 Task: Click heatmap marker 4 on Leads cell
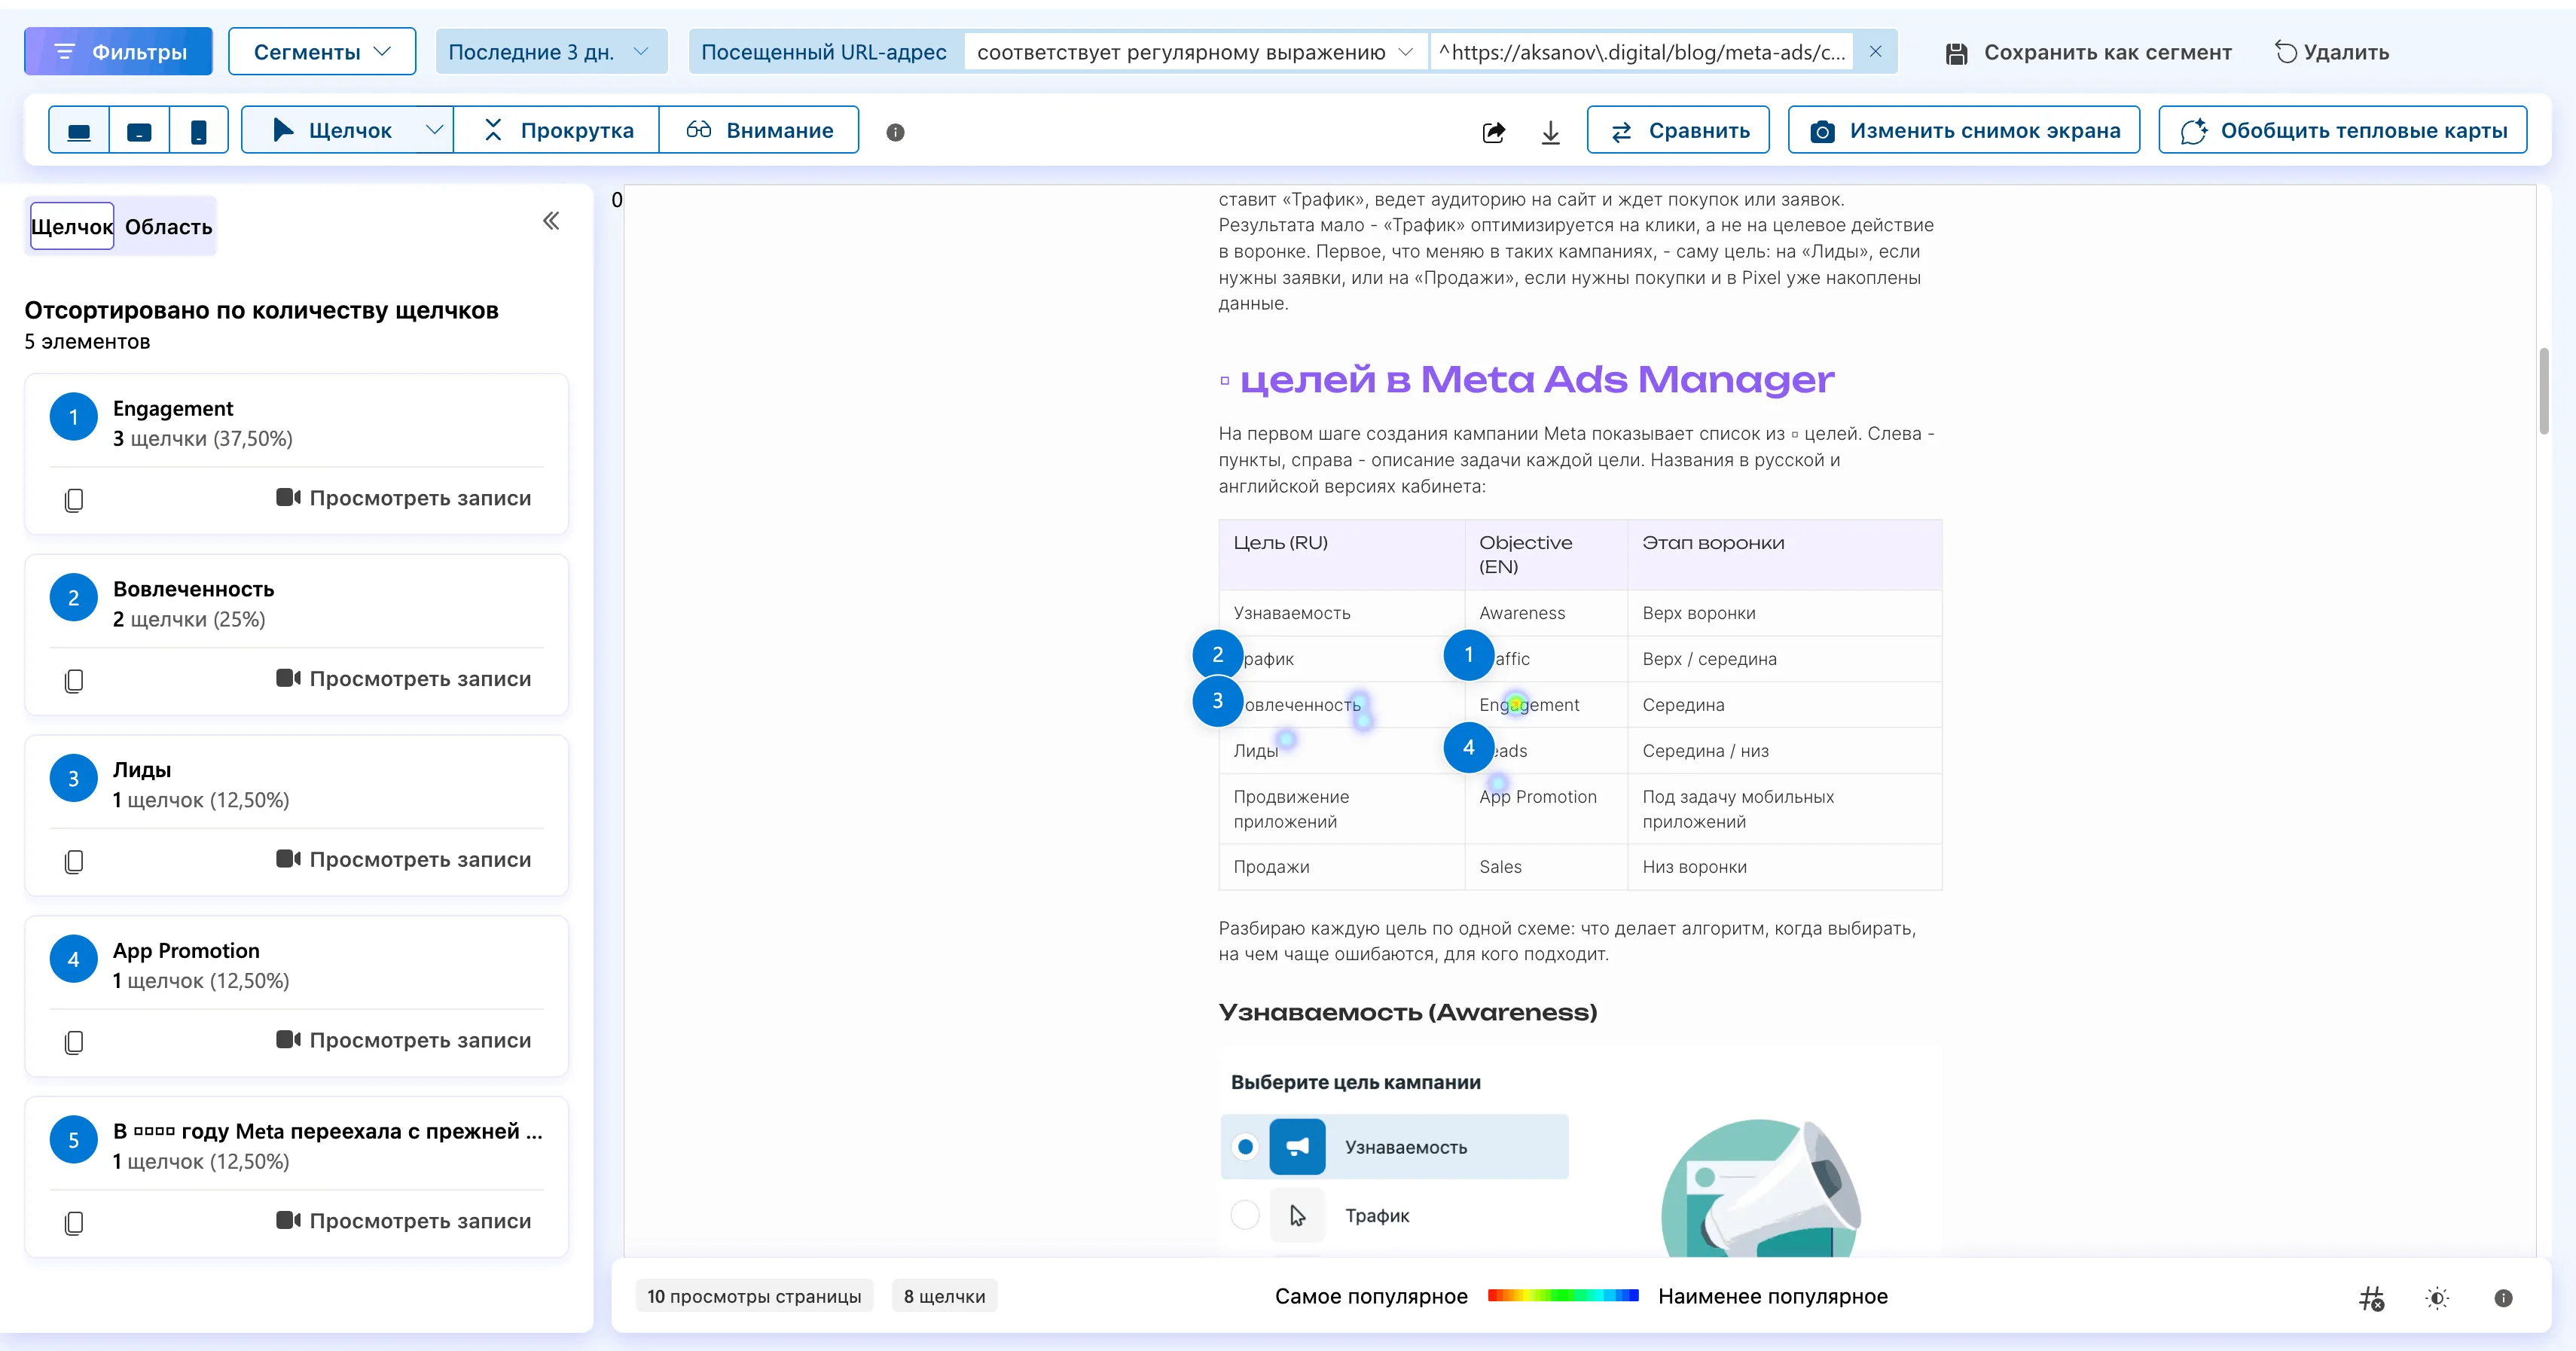coord(1469,748)
